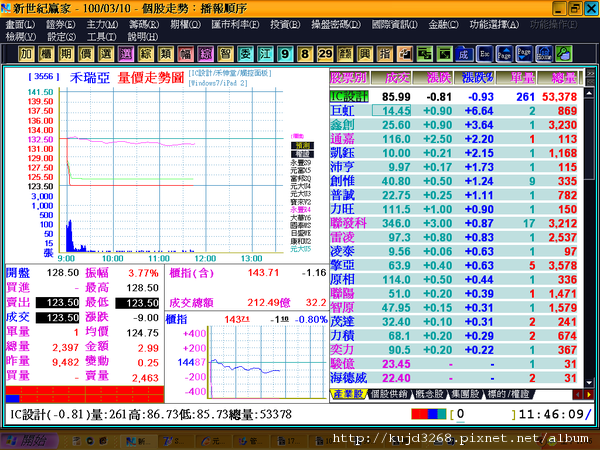
Task: Open the 工具(T) menu
Action: [102, 37]
